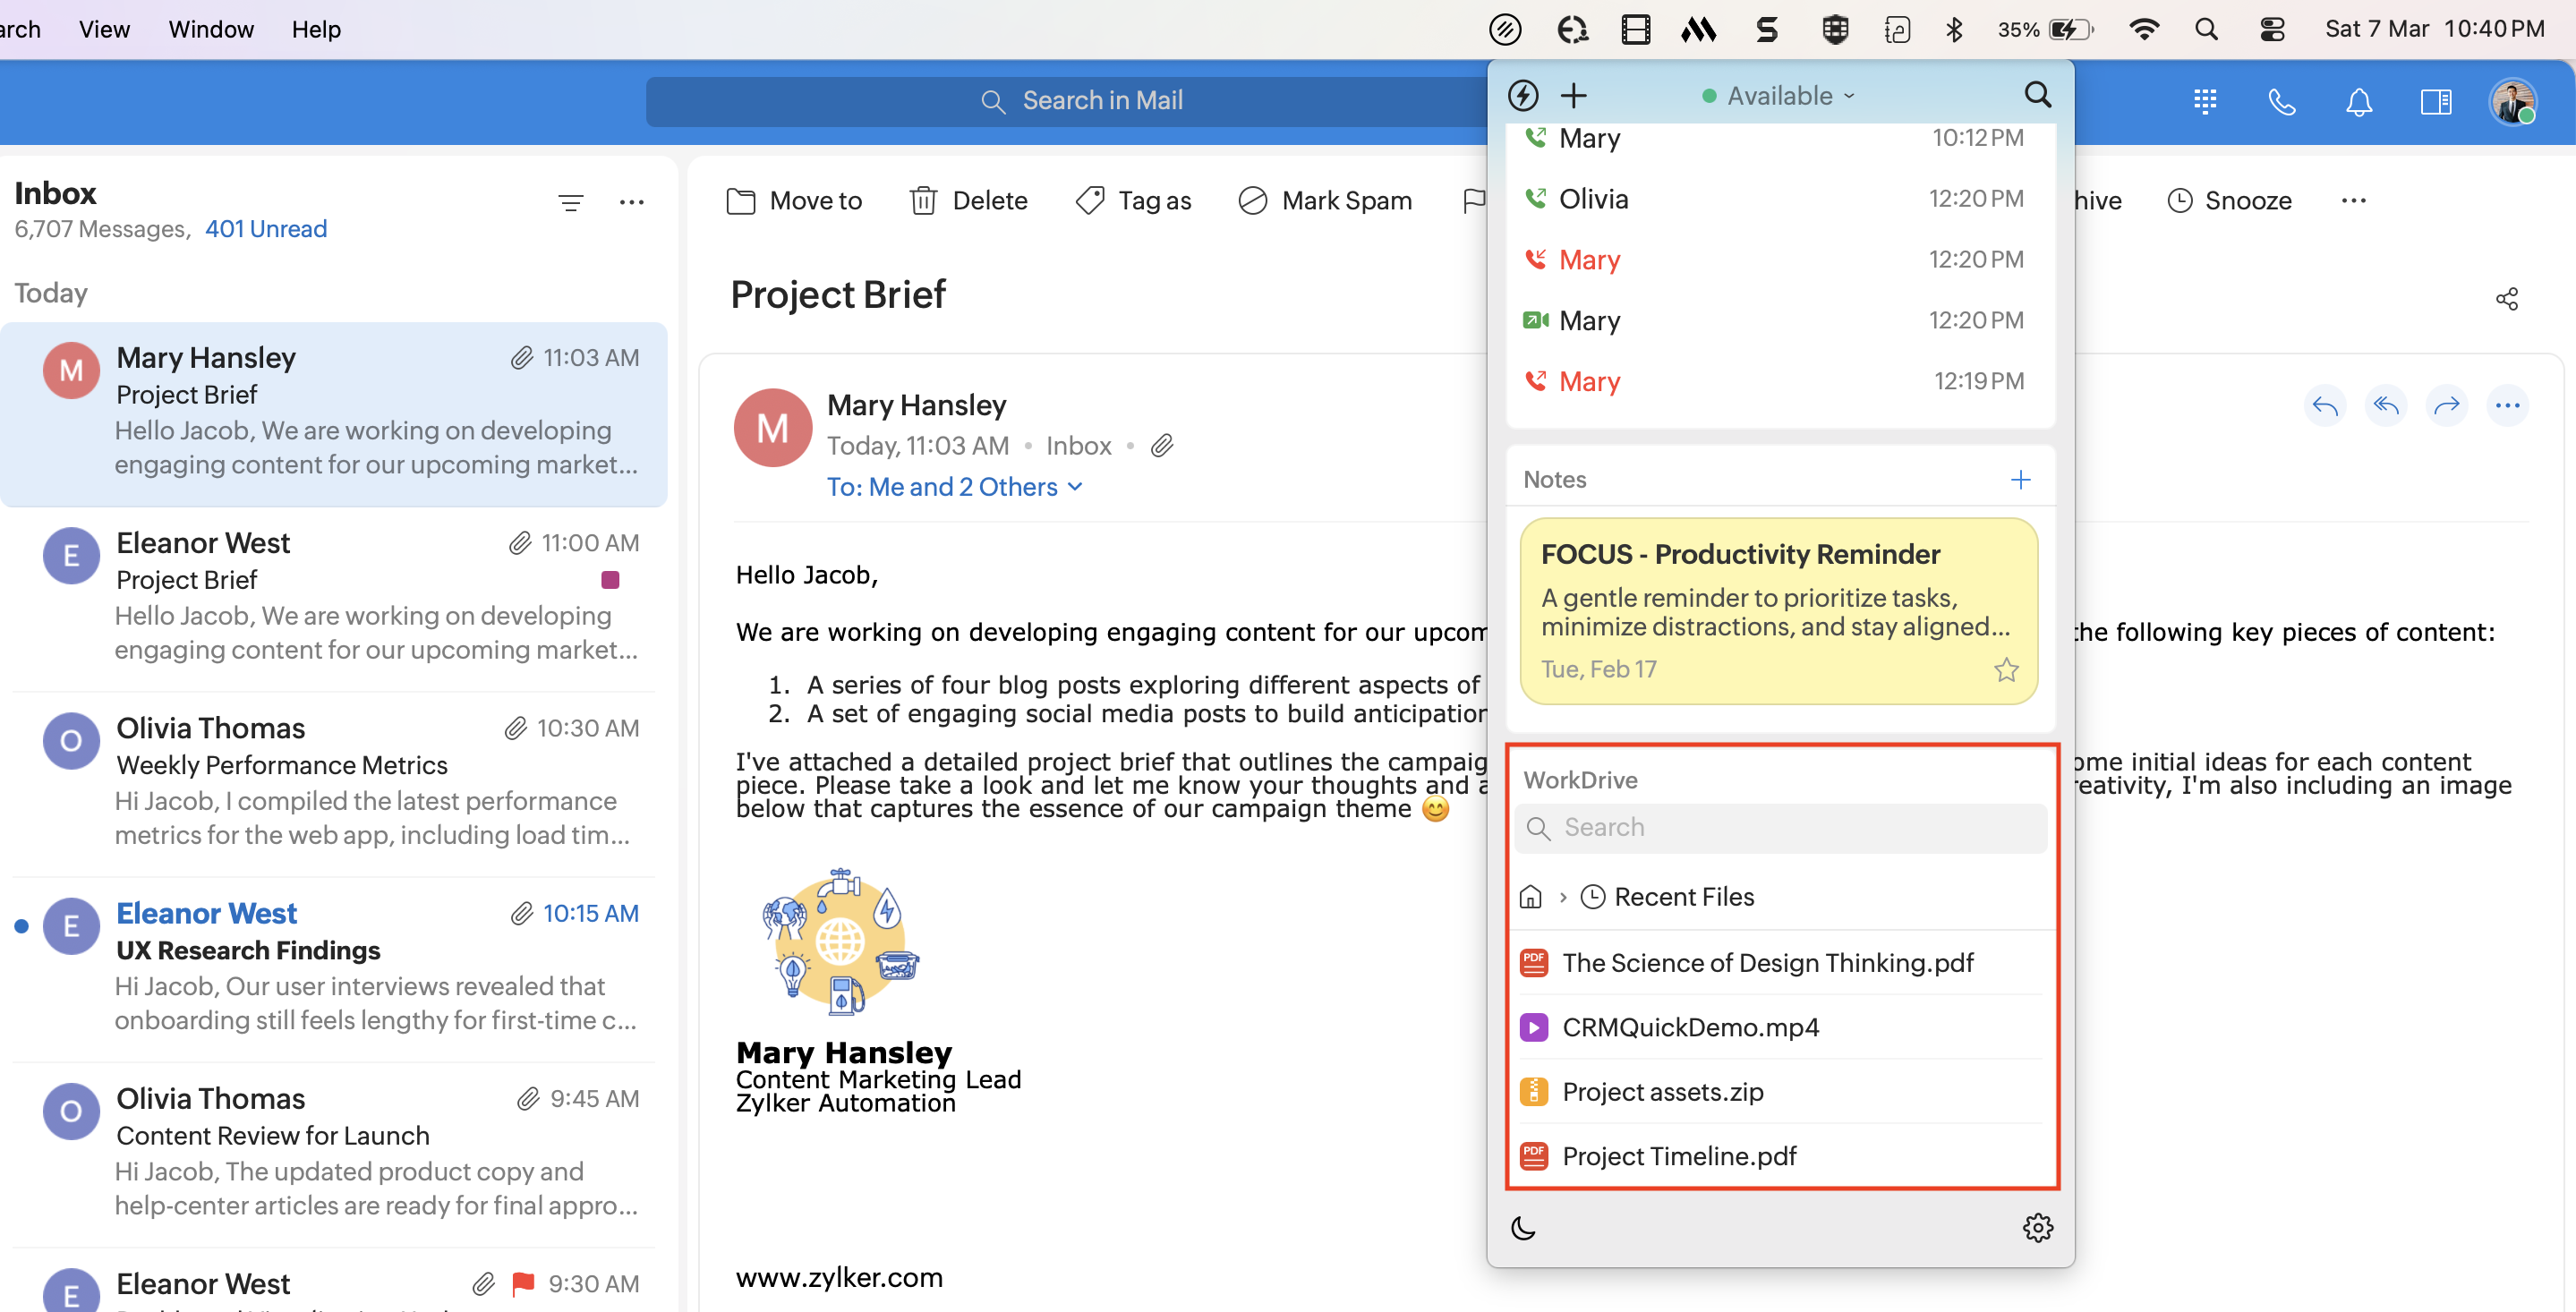
Task: Open the widget settings gear icon
Action: click(2037, 1227)
